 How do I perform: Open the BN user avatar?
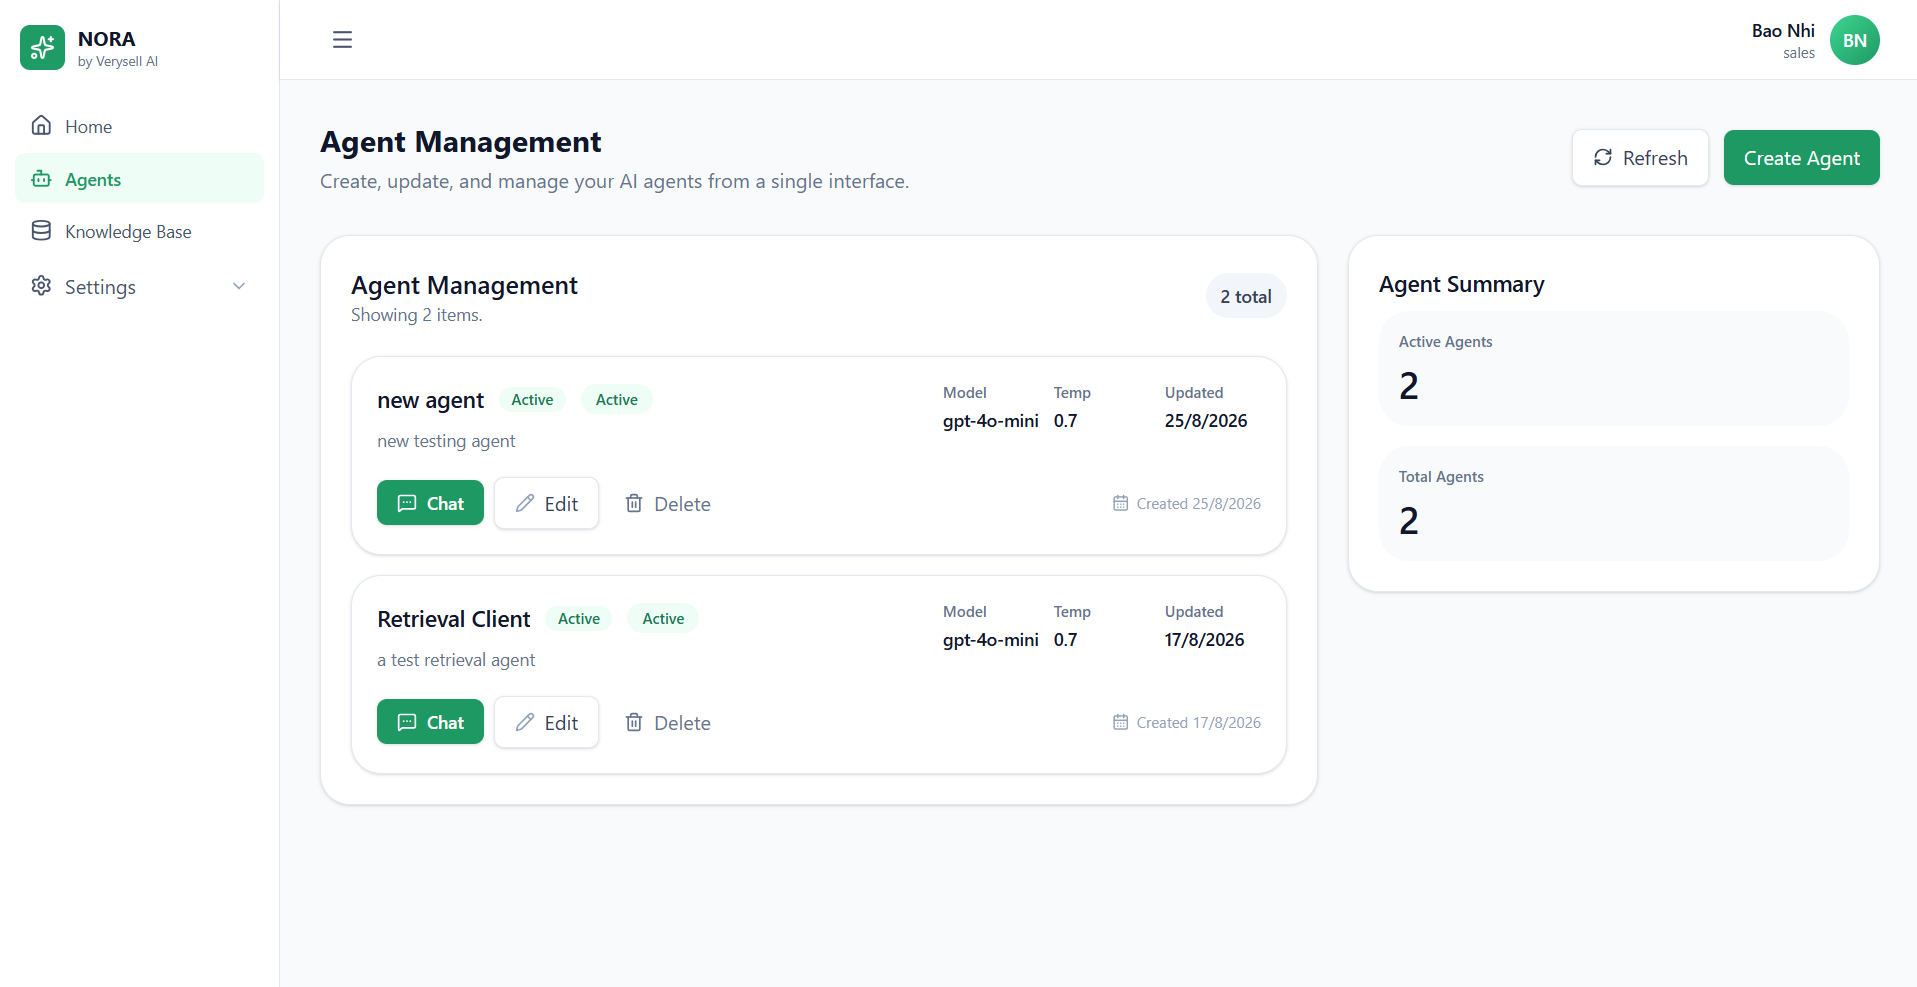(x=1854, y=40)
